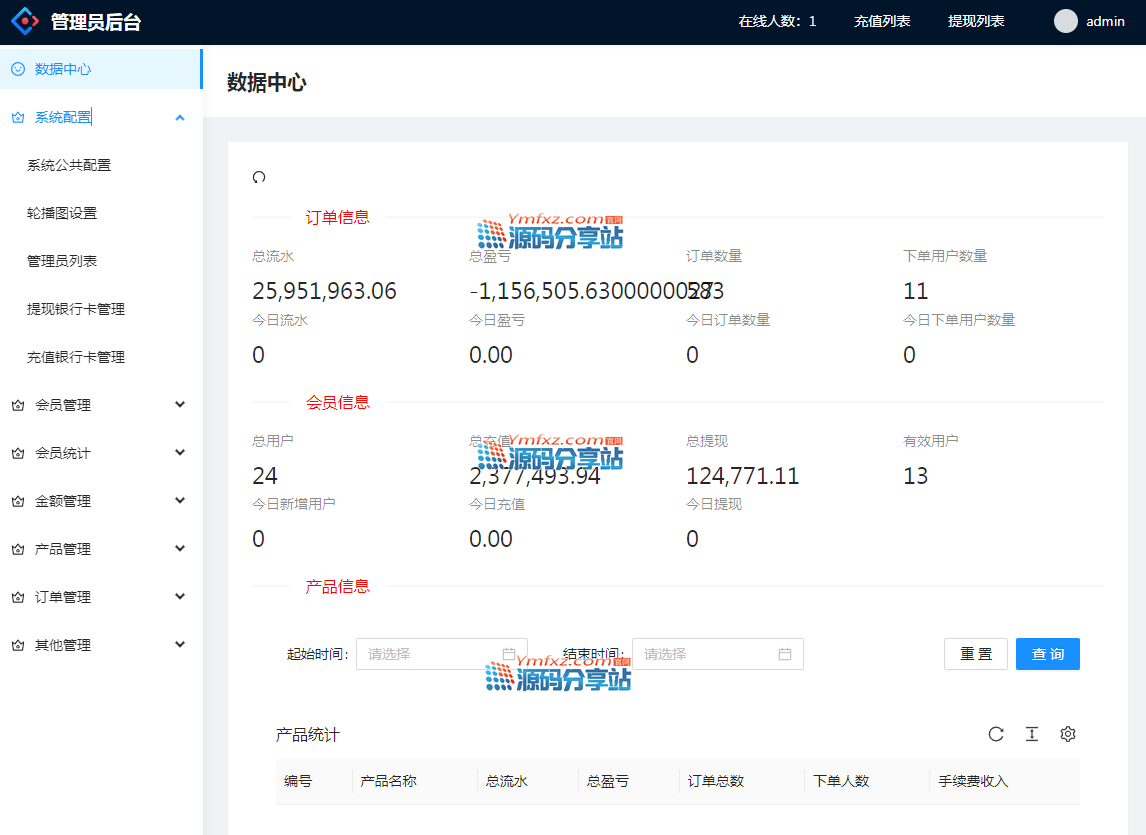Select 数据中心 in the sidebar
Screen dimensions: 1146x835
click(64, 69)
